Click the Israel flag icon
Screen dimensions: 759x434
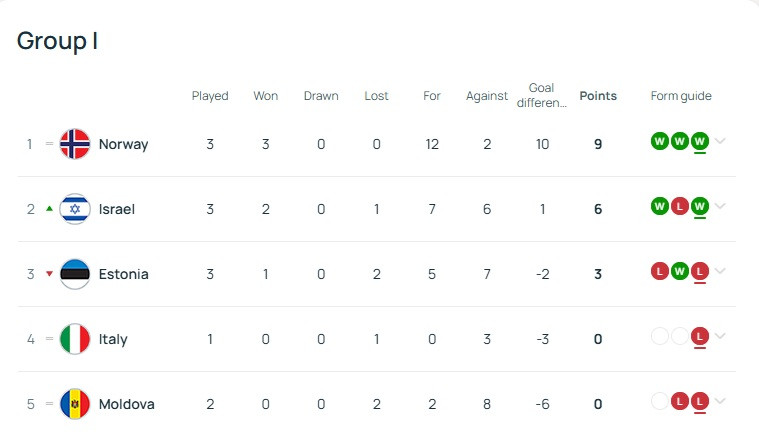(75, 209)
